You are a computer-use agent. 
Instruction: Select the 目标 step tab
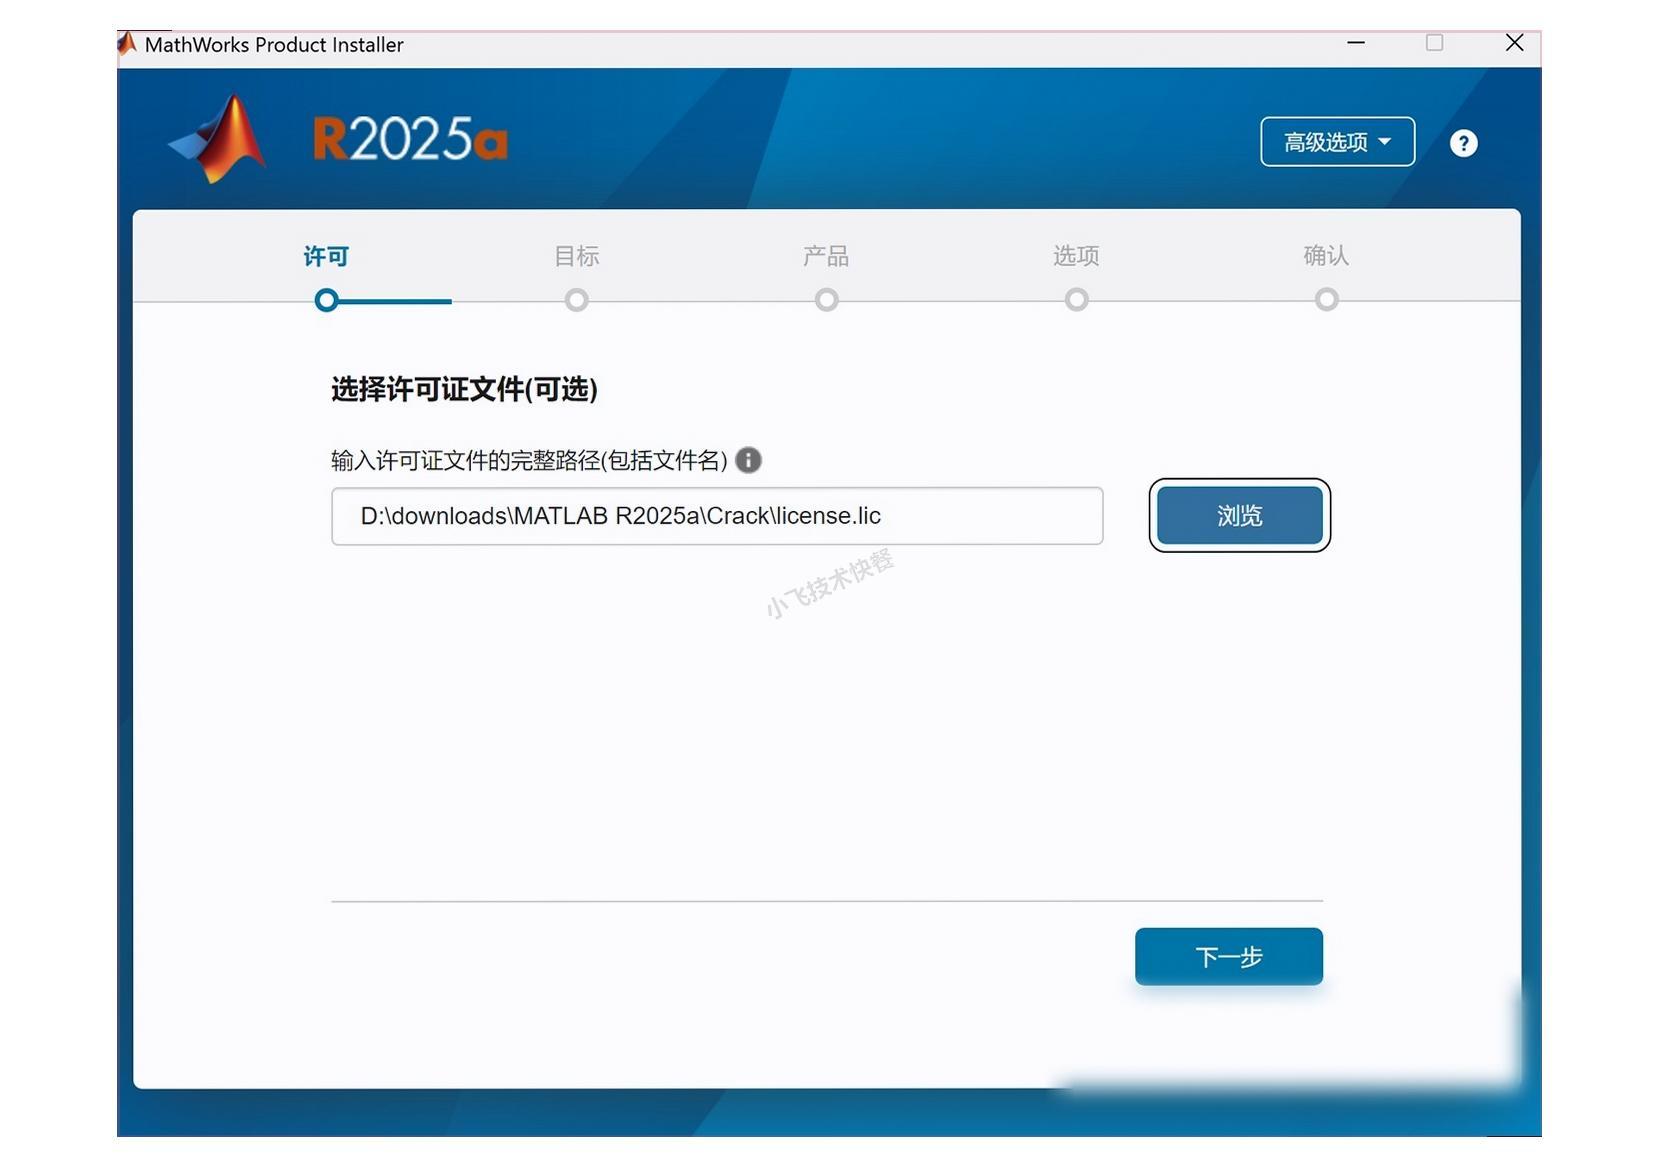(x=577, y=256)
